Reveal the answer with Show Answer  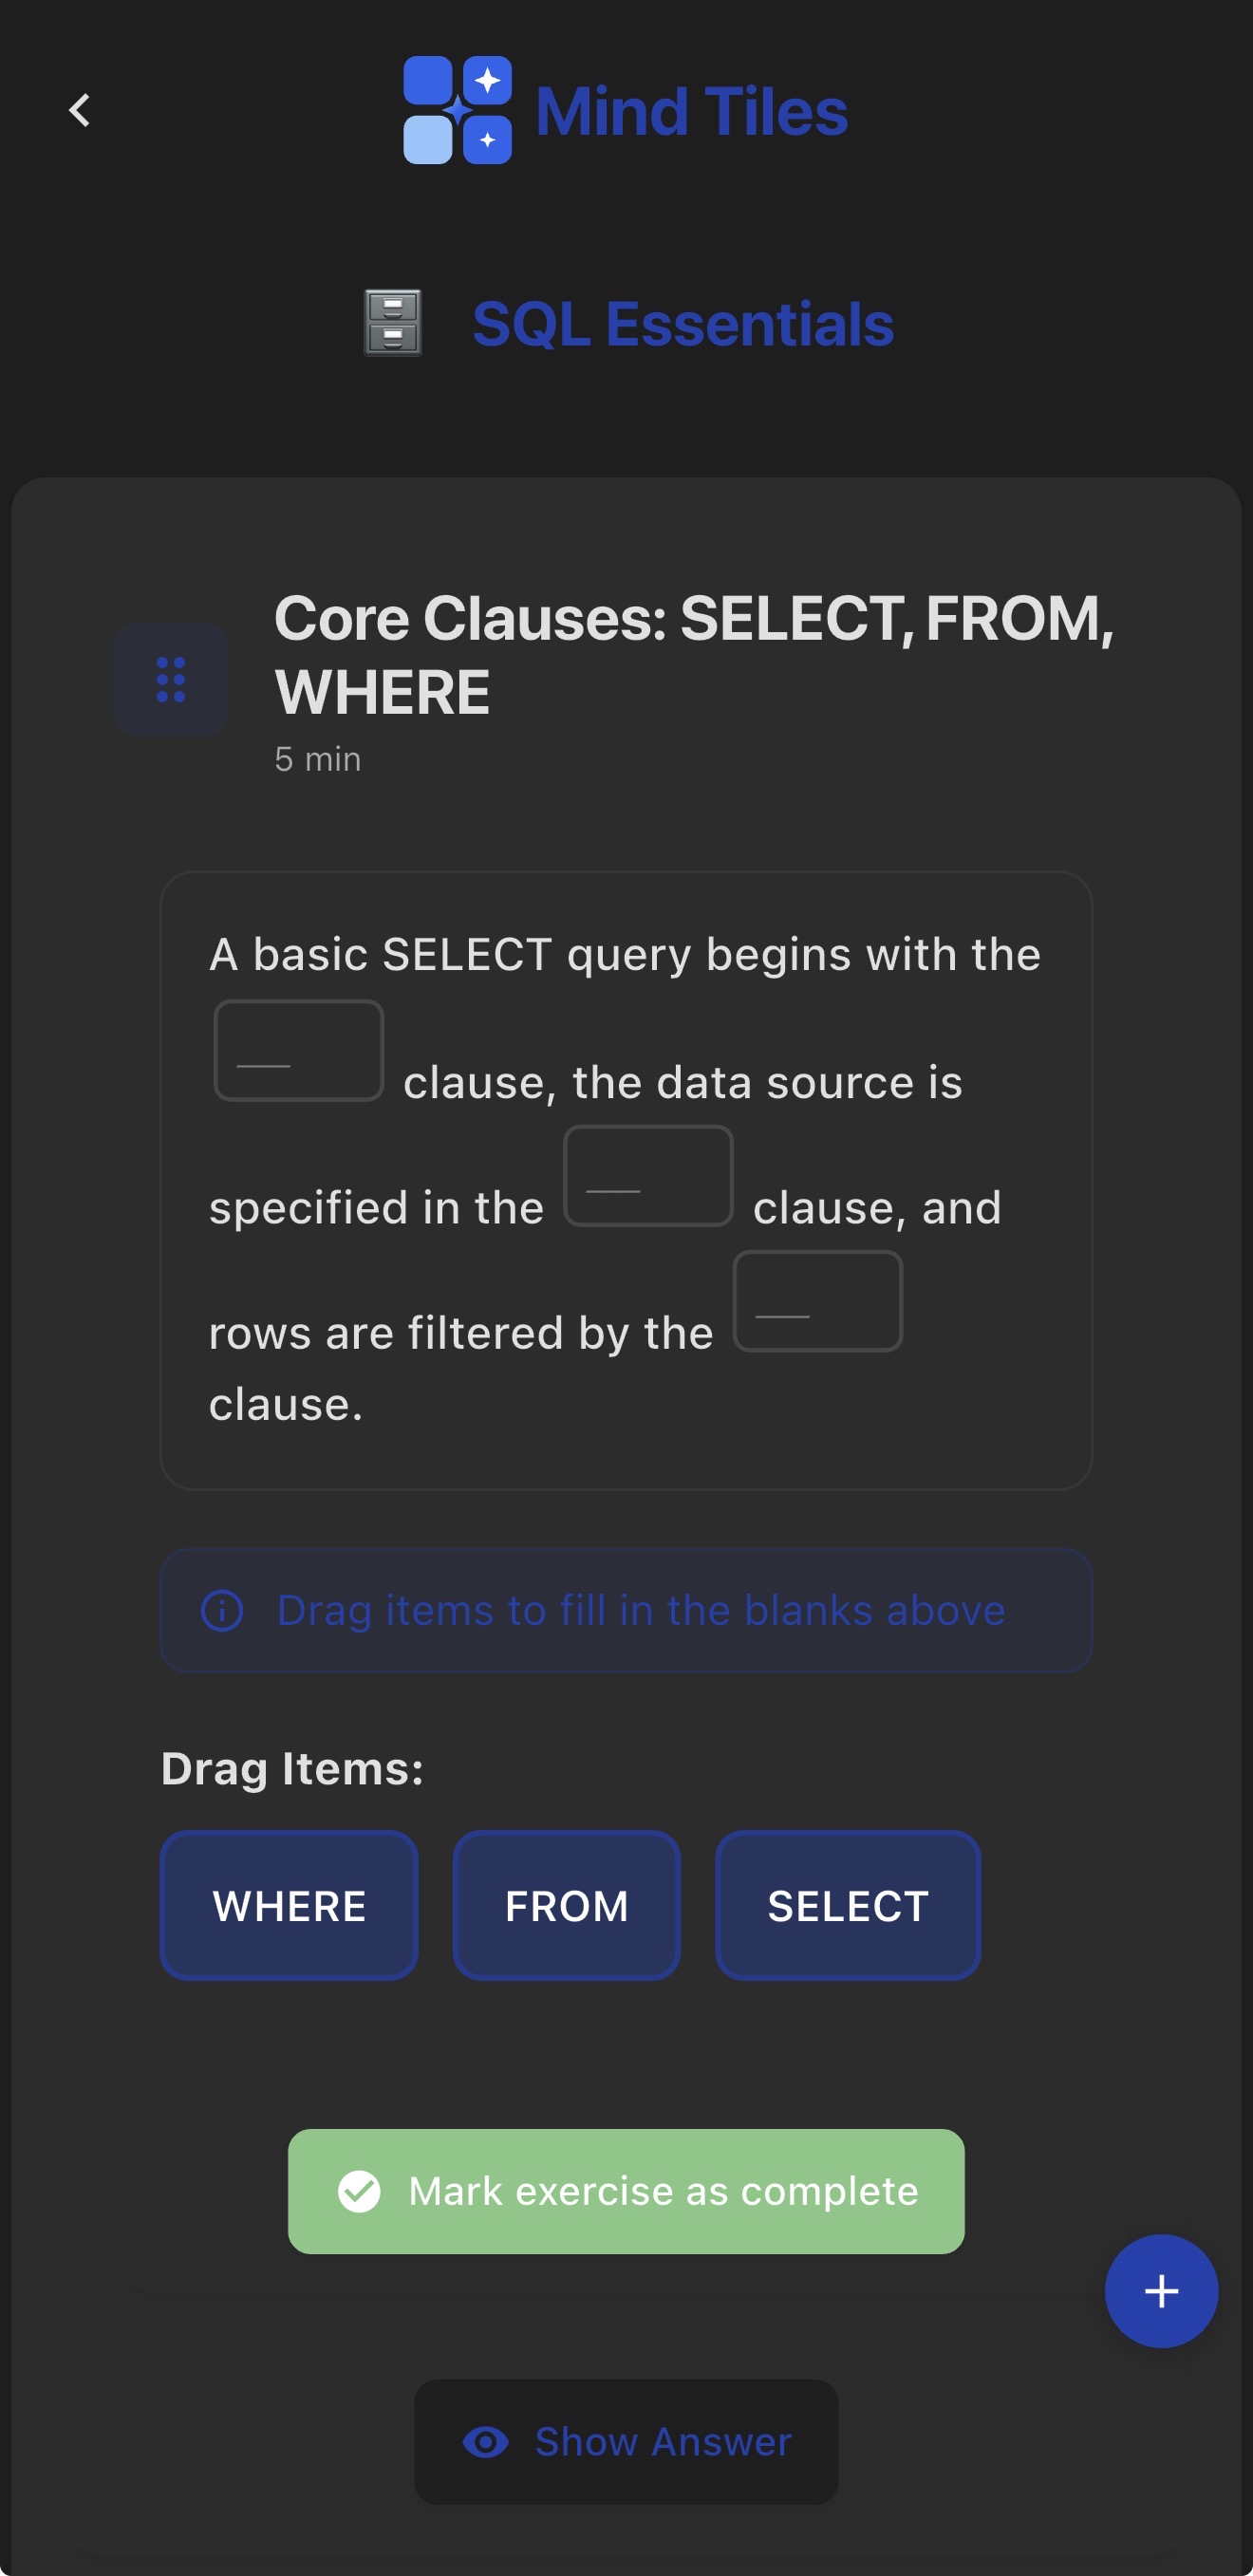626,2442
